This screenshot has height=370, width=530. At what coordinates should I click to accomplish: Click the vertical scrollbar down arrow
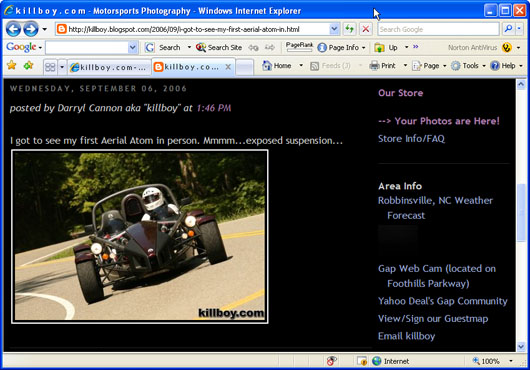pyautogui.click(x=521, y=347)
